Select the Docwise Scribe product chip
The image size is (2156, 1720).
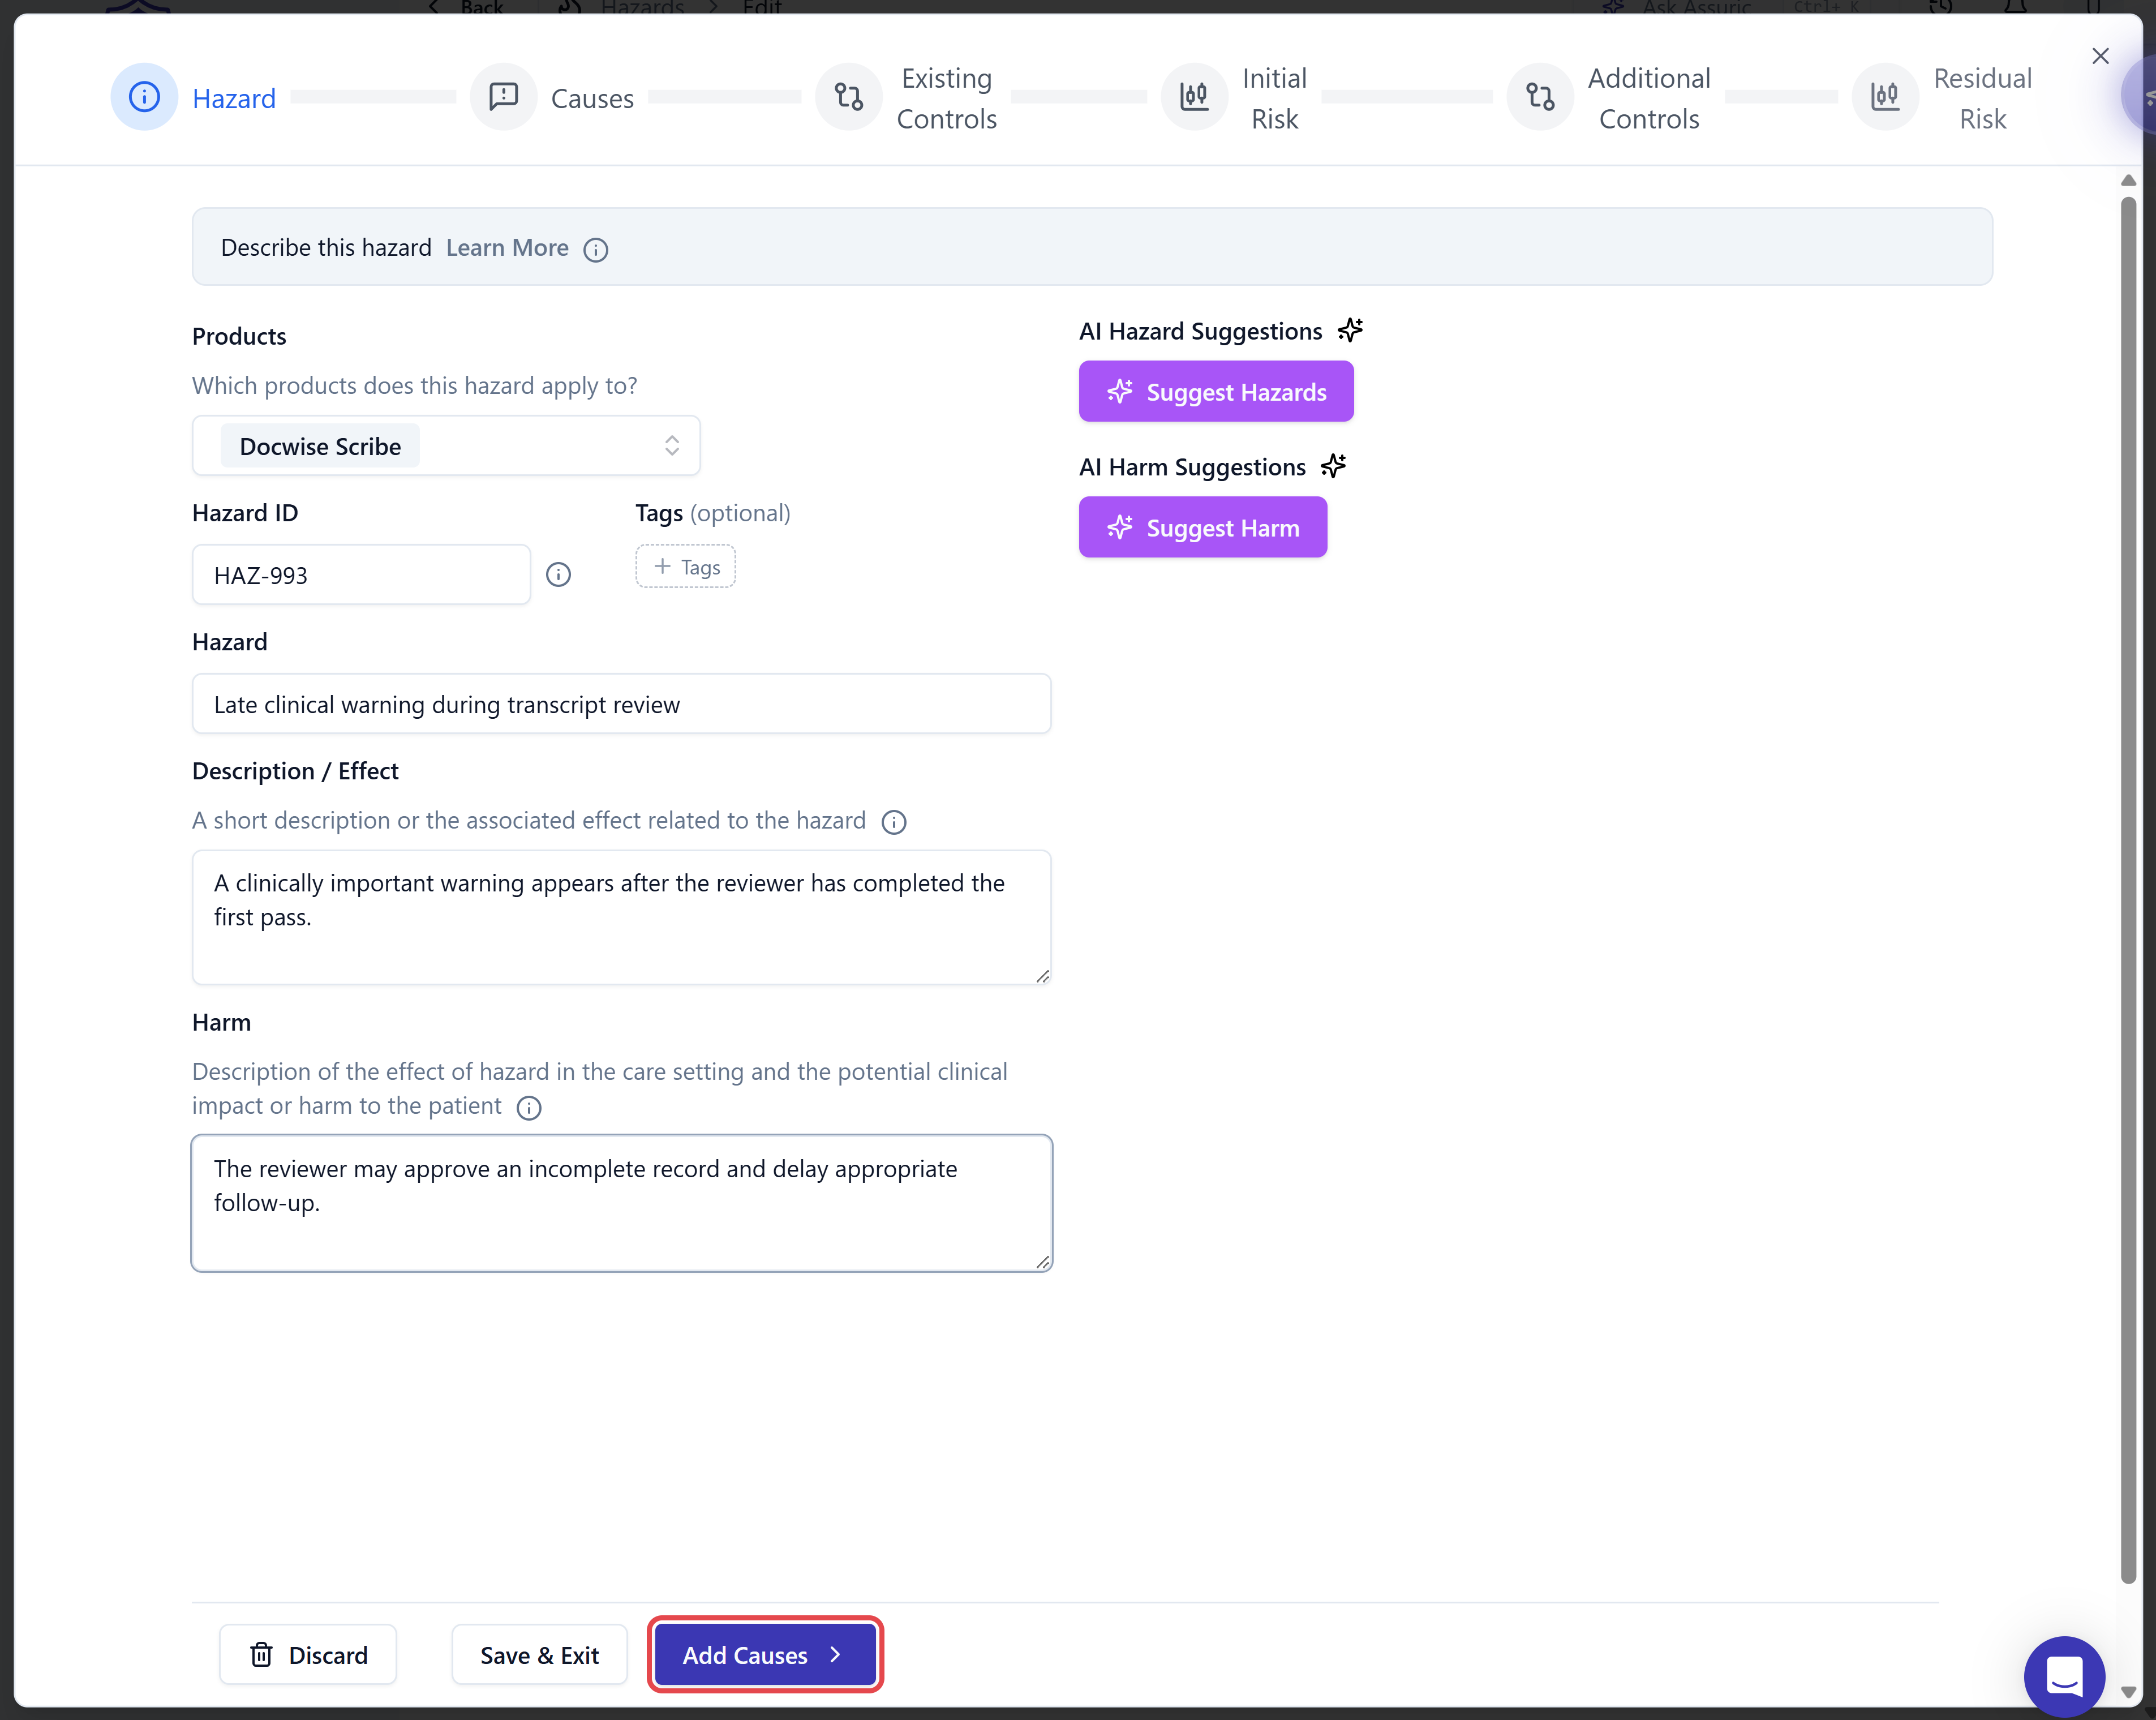tap(320, 447)
